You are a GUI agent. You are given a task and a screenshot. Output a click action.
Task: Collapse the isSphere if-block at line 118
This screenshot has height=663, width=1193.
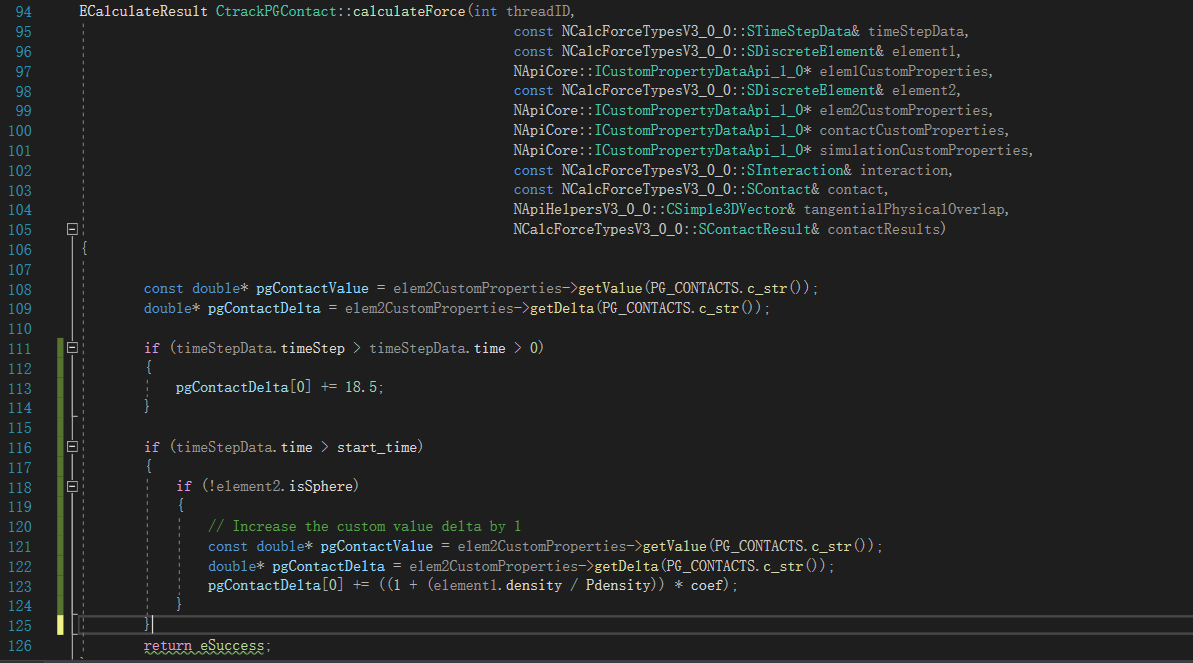(x=72, y=486)
